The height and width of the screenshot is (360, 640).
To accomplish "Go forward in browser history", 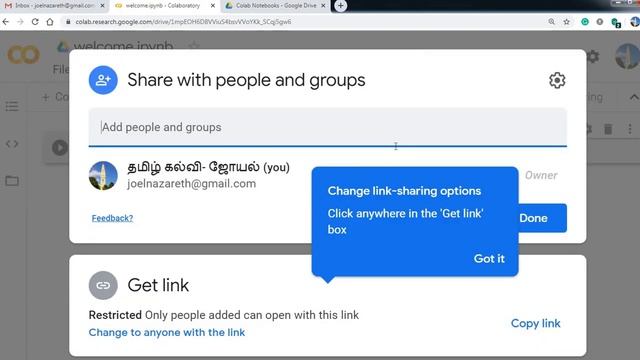I will point(20,22).
